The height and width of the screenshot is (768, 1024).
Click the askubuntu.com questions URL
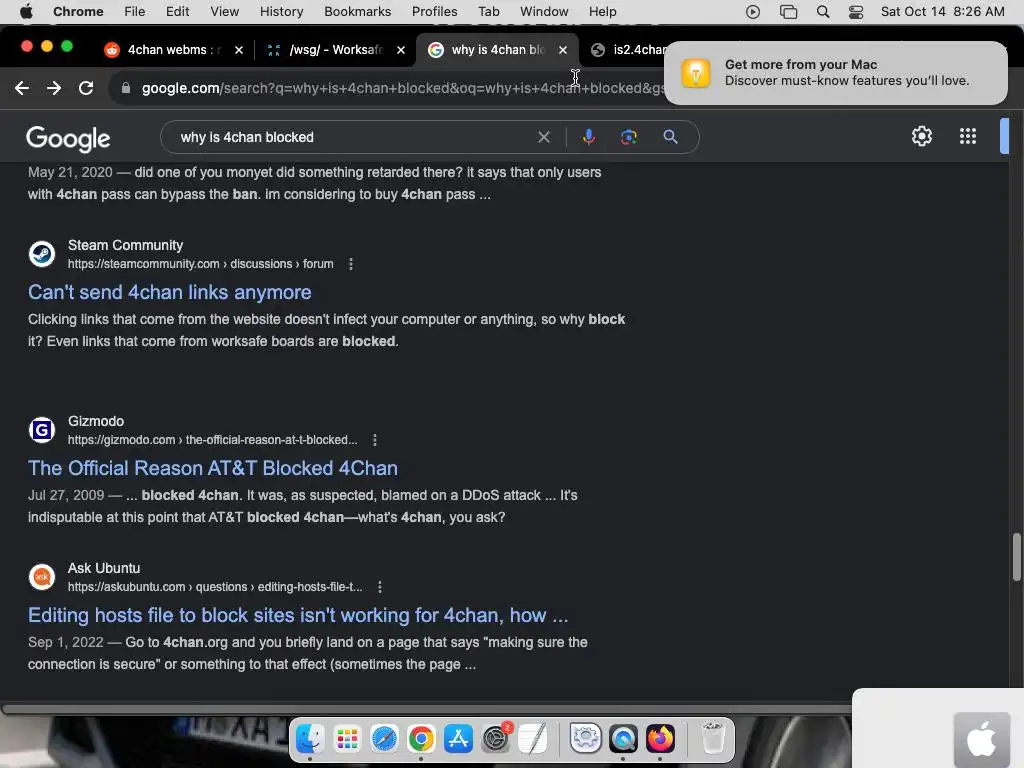pos(215,587)
